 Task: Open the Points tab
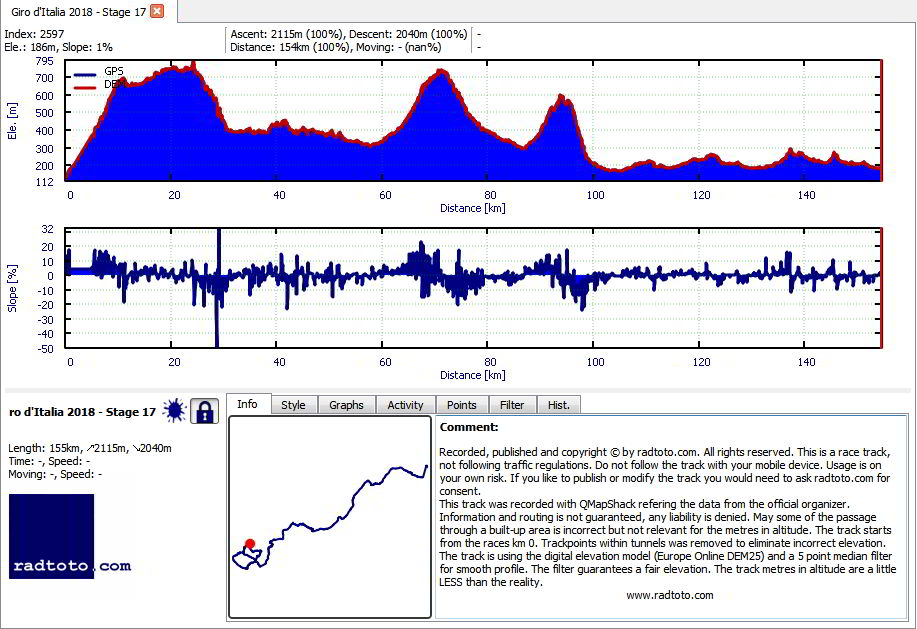tap(461, 405)
